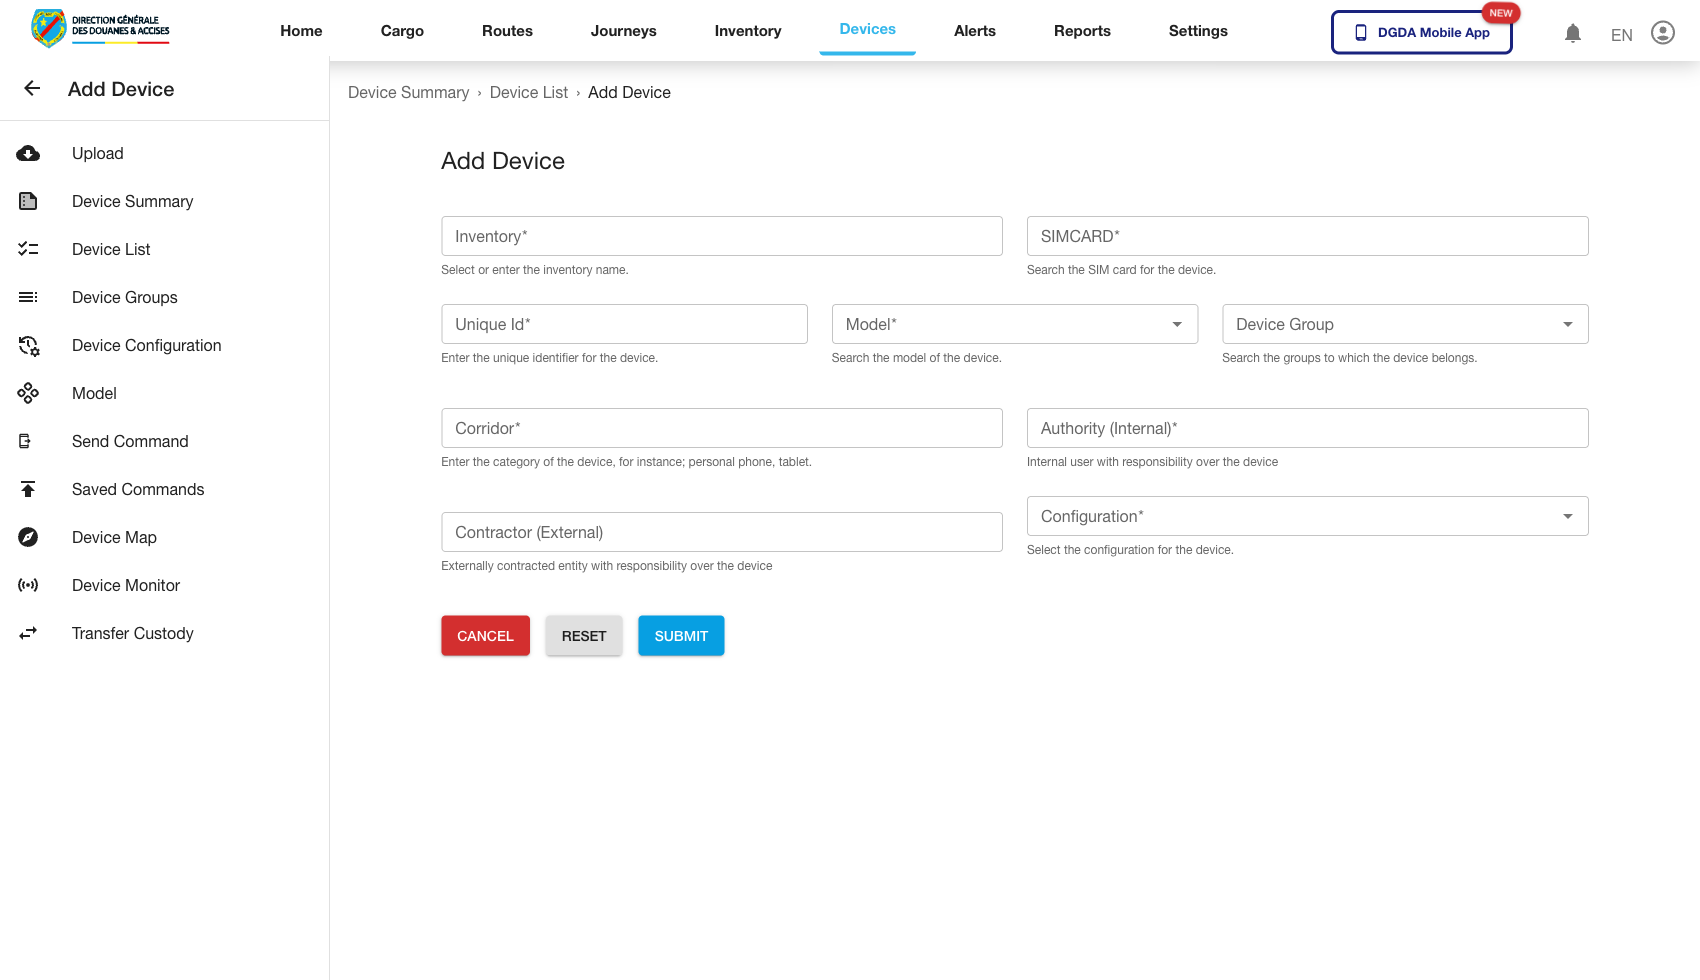Focus the Unique Id input field
Viewport: 1700px width, 980px height.
(x=624, y=324)
